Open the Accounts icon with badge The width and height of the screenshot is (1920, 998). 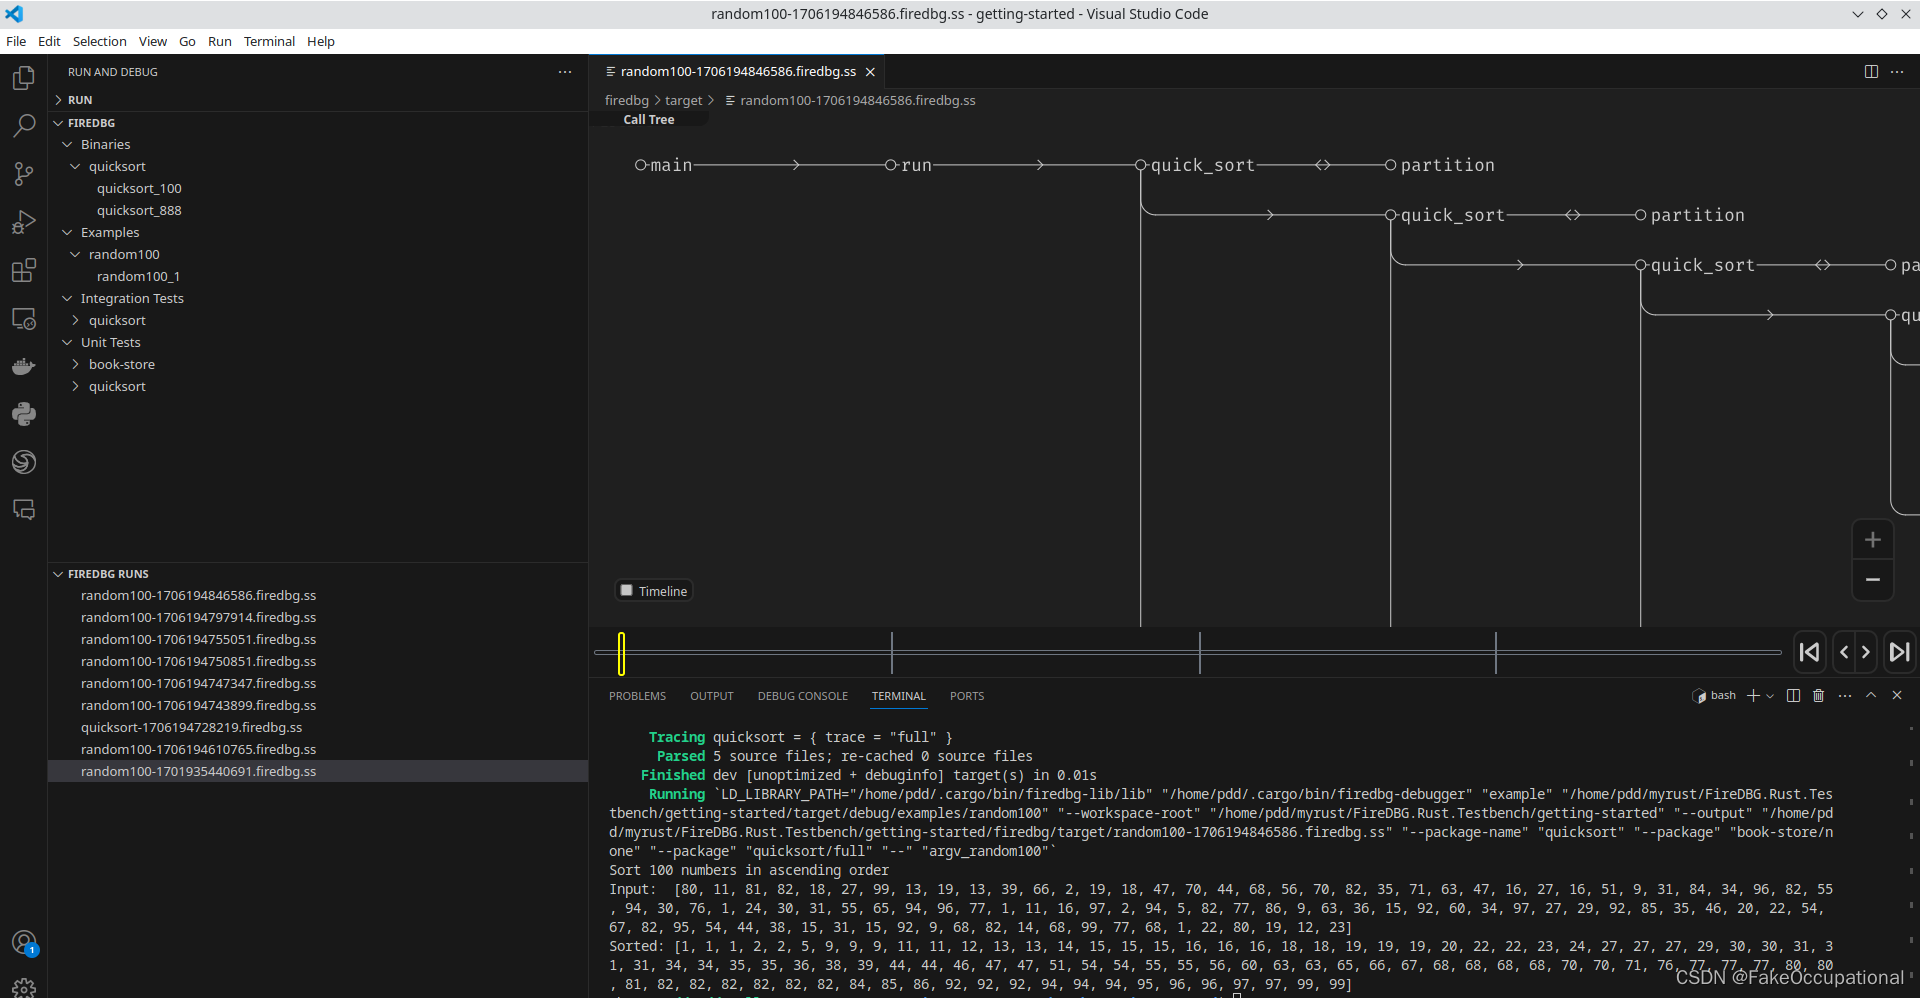coord(24,942)
